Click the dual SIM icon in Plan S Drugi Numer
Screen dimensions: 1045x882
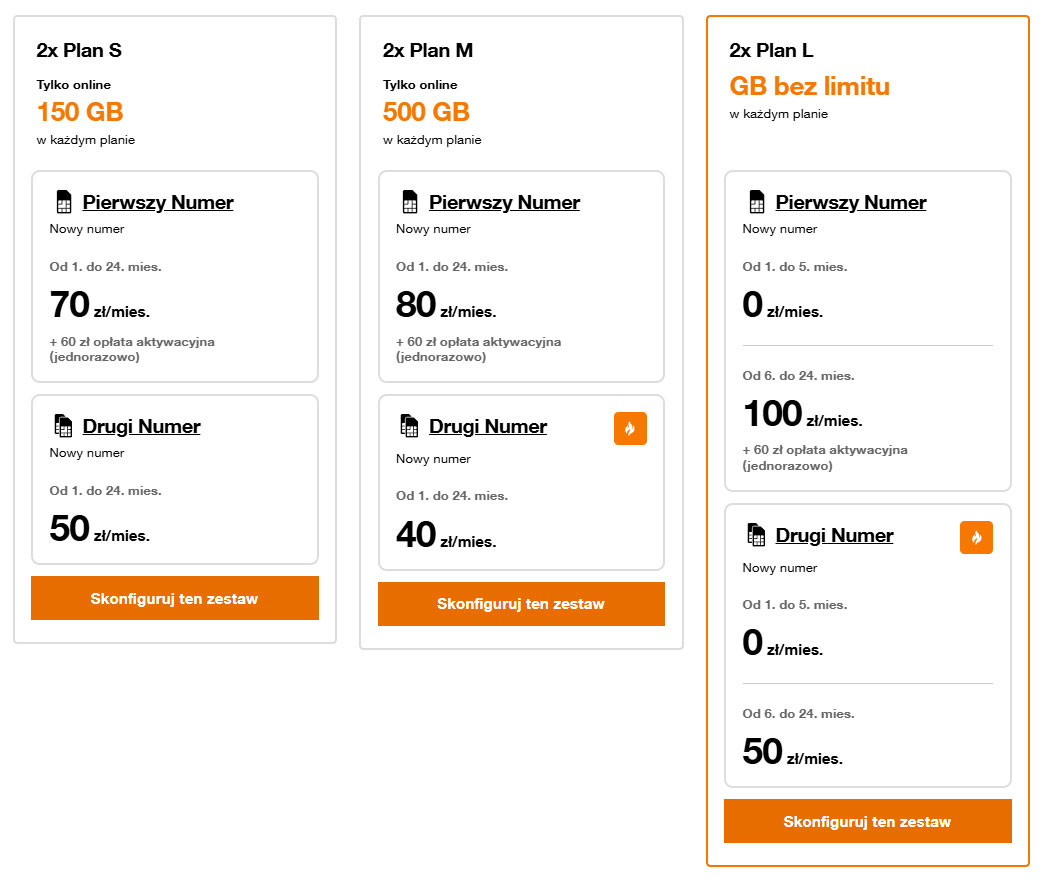63,425
